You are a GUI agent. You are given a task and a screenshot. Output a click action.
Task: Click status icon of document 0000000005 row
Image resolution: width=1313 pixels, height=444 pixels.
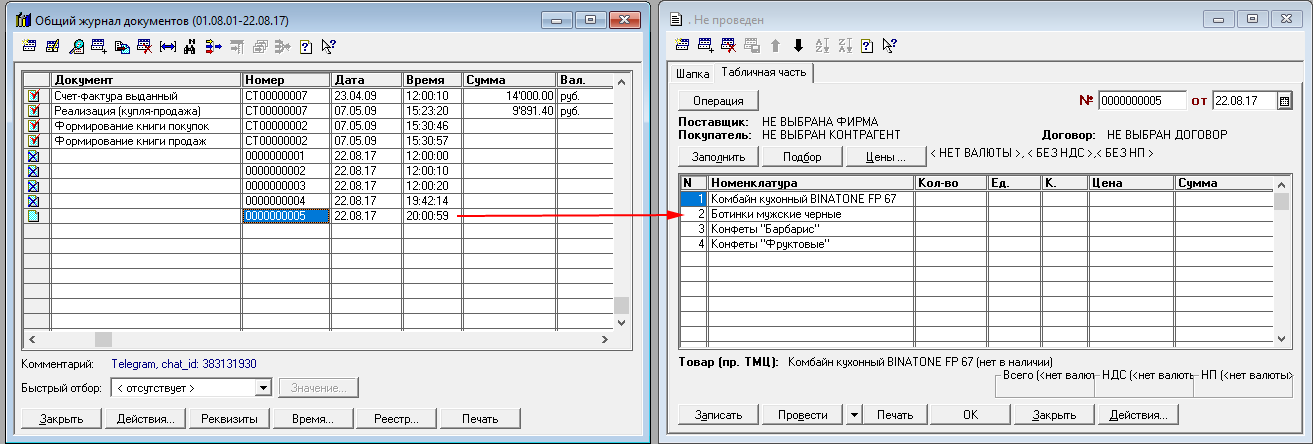[34, 216]
